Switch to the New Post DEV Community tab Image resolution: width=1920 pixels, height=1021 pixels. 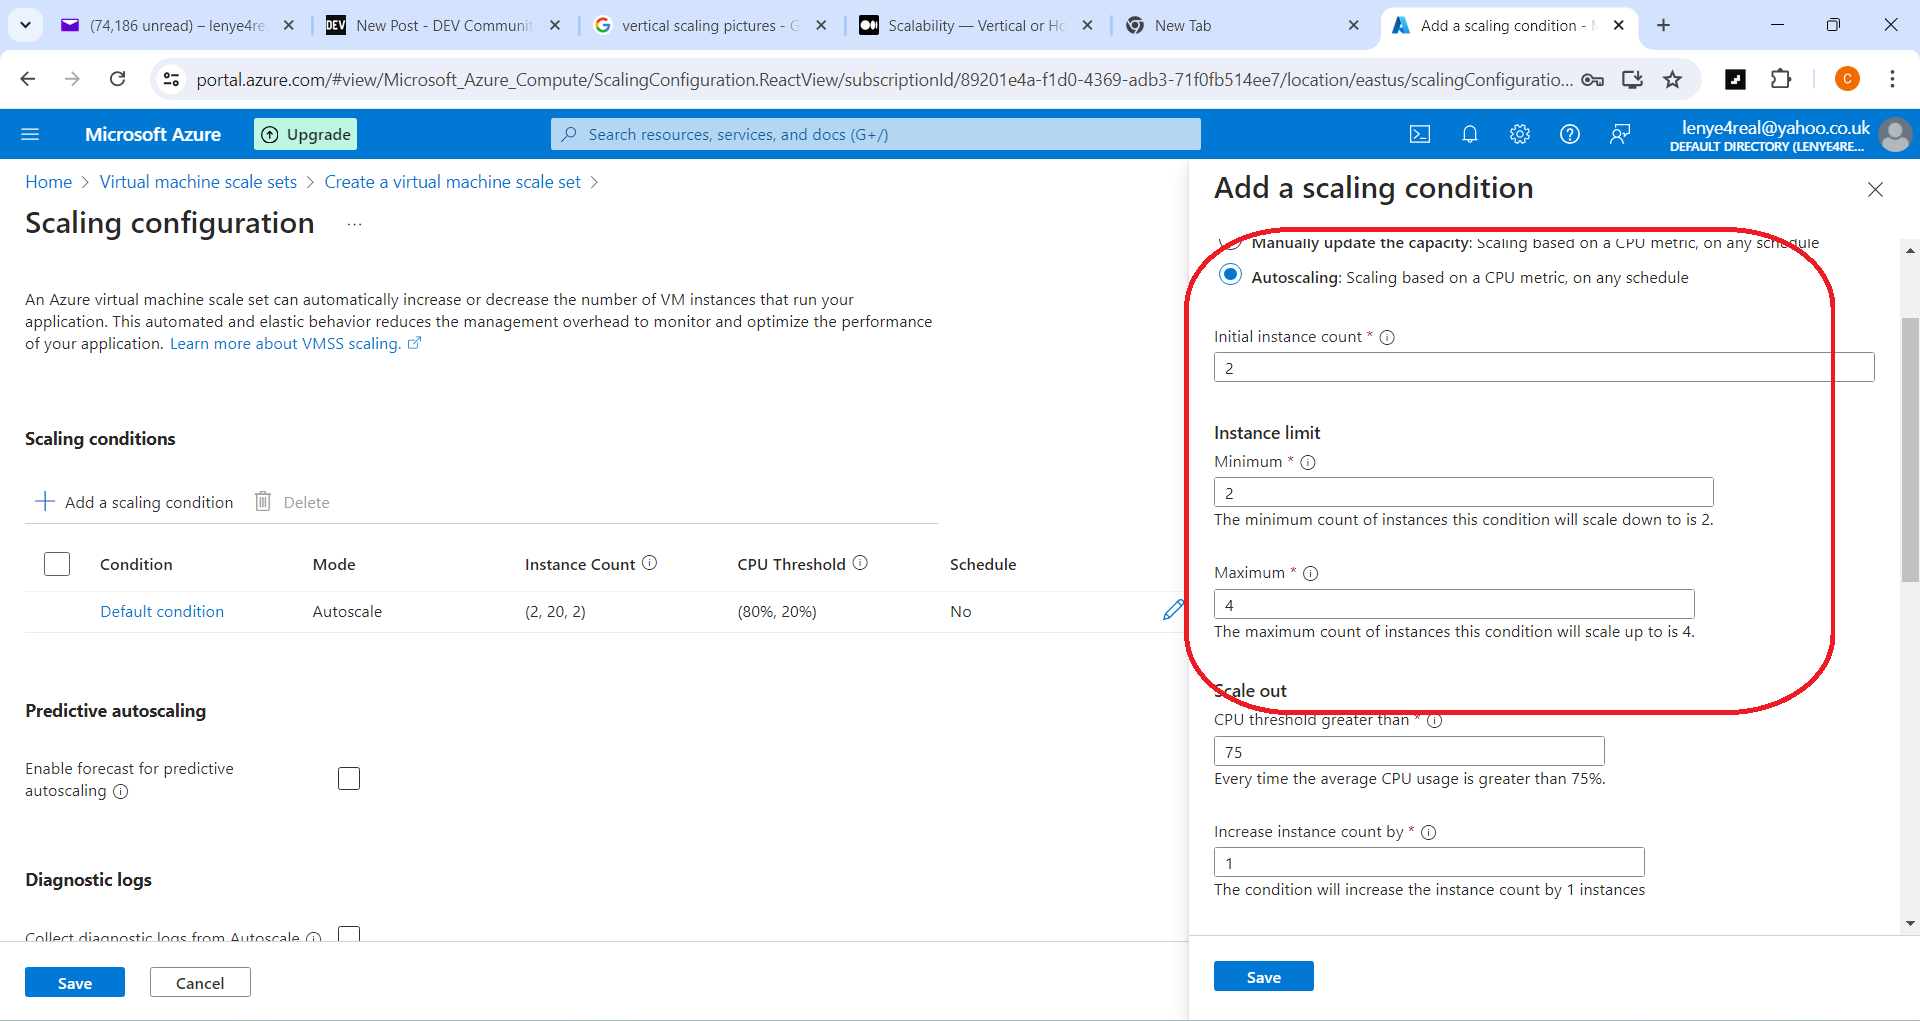(445, 25)
